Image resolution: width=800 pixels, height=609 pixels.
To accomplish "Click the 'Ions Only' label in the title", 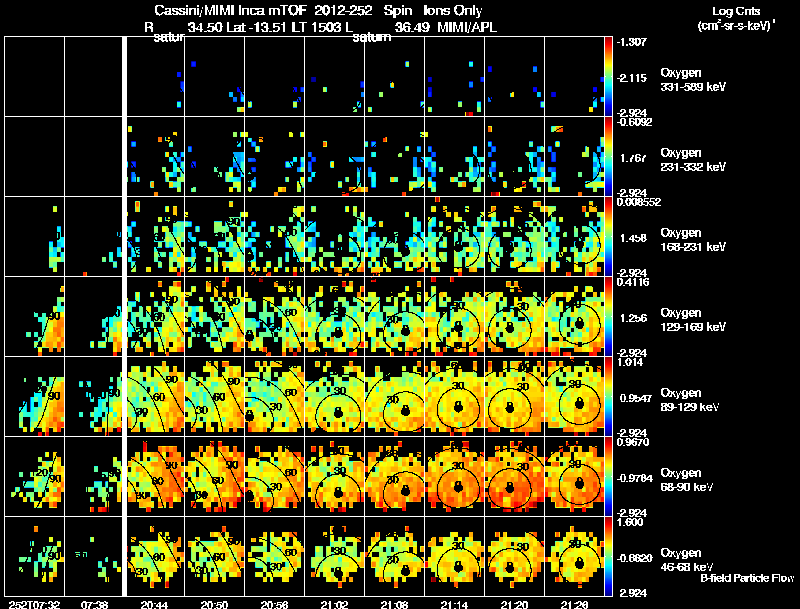I will [453, 10].
